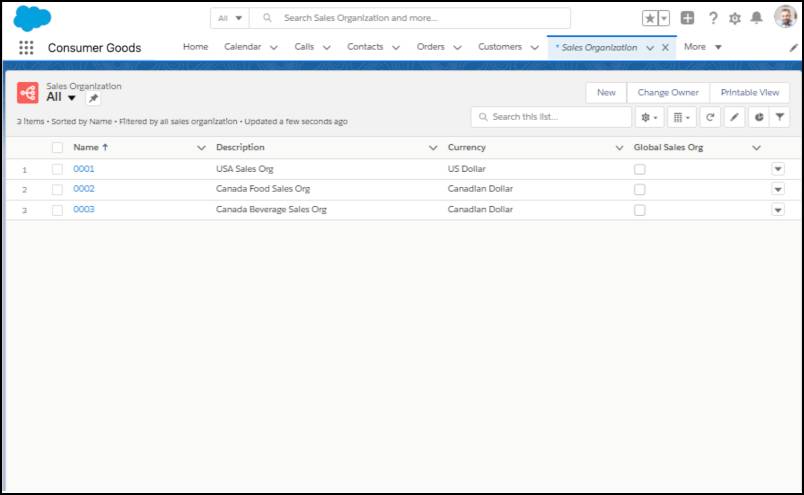Toggle Global Sales Org for Canada Beverage Sales Org
Viewport: 804px width, 495px height.
pos(639,210)
